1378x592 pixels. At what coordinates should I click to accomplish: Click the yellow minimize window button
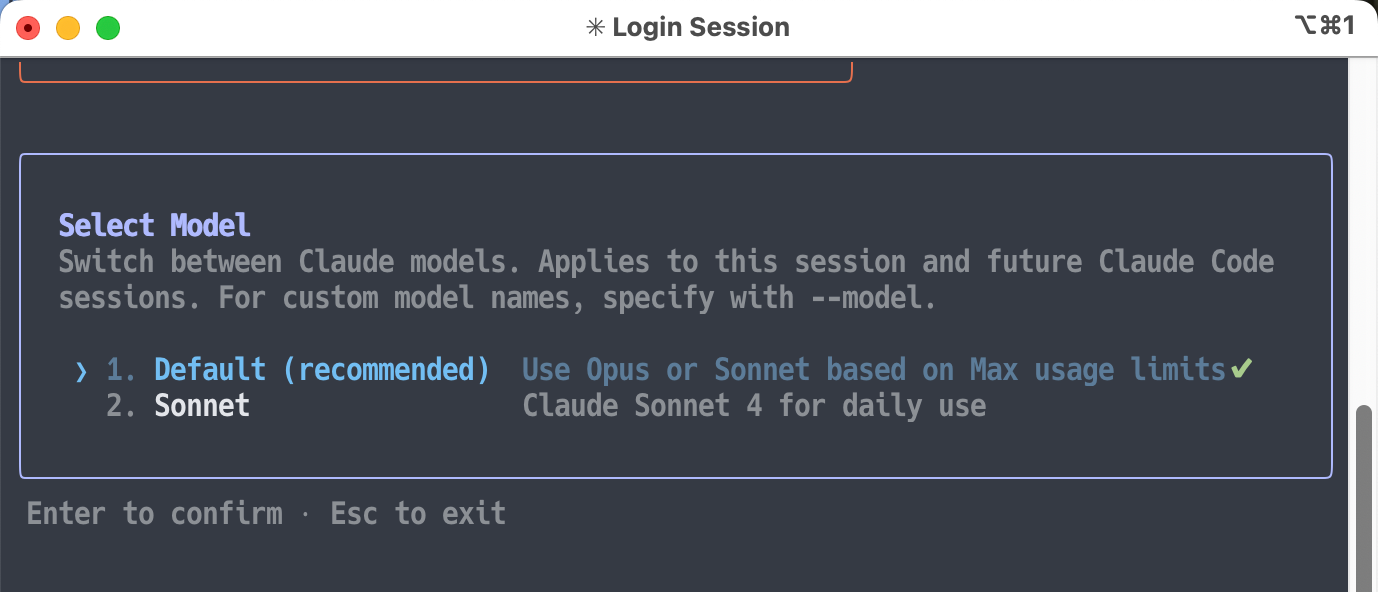(x=68, y=28)
